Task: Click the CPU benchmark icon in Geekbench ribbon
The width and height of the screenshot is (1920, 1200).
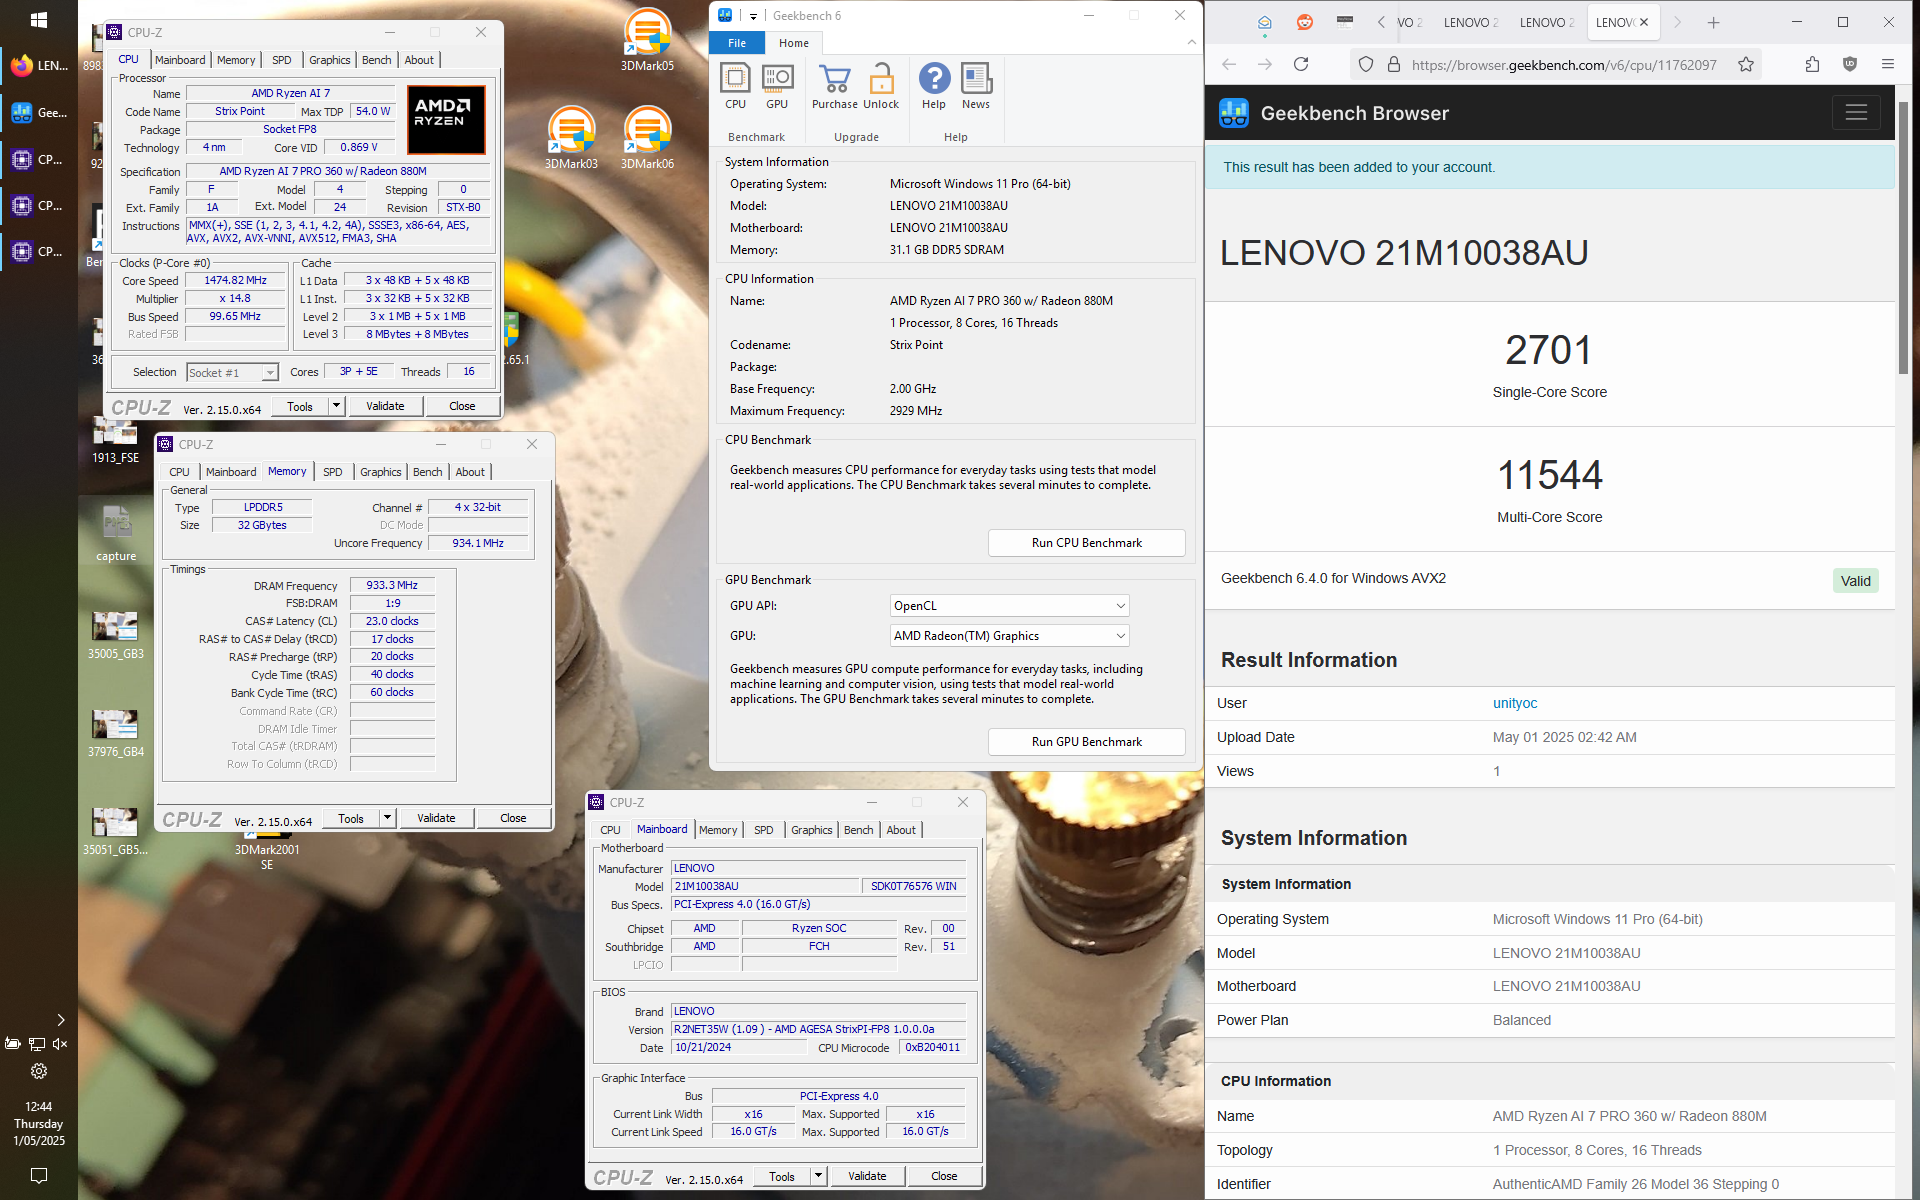Action: click(x=735, y=86)
